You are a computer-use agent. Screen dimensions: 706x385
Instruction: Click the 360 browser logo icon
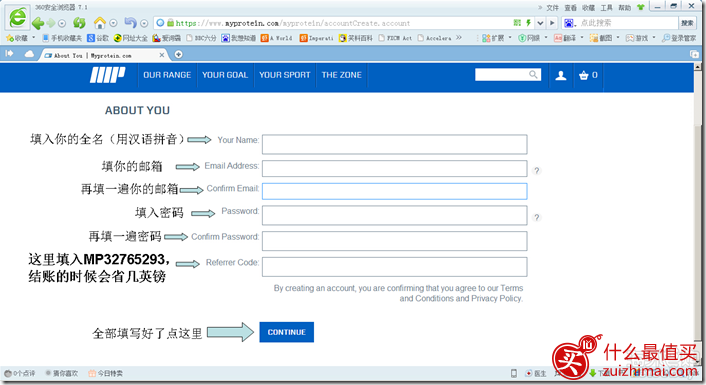18,17
